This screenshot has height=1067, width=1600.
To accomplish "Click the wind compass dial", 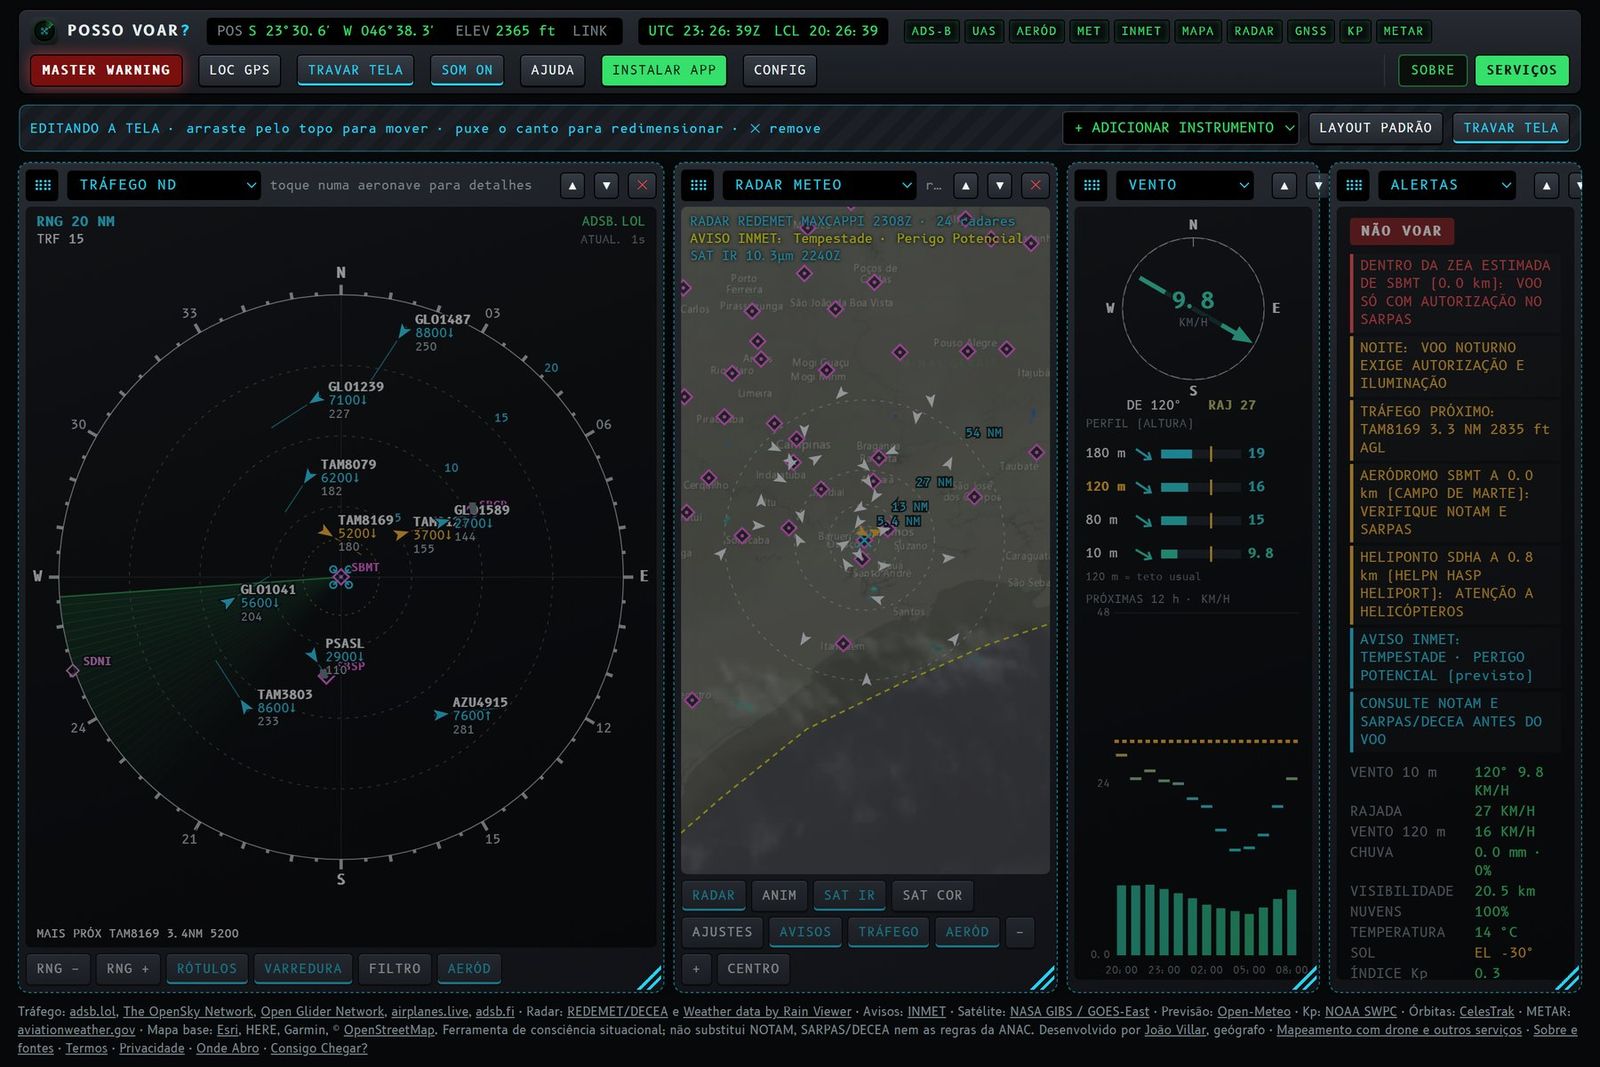I will [x=1192, y=309].
